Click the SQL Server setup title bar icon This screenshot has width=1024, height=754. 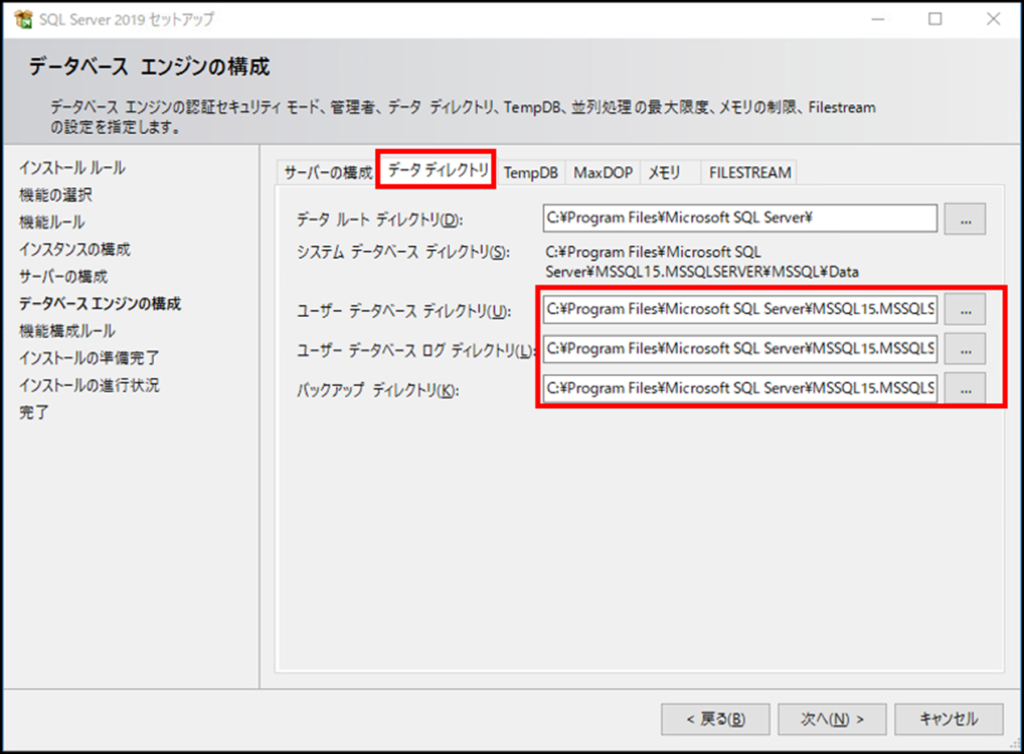pos(23,19)
